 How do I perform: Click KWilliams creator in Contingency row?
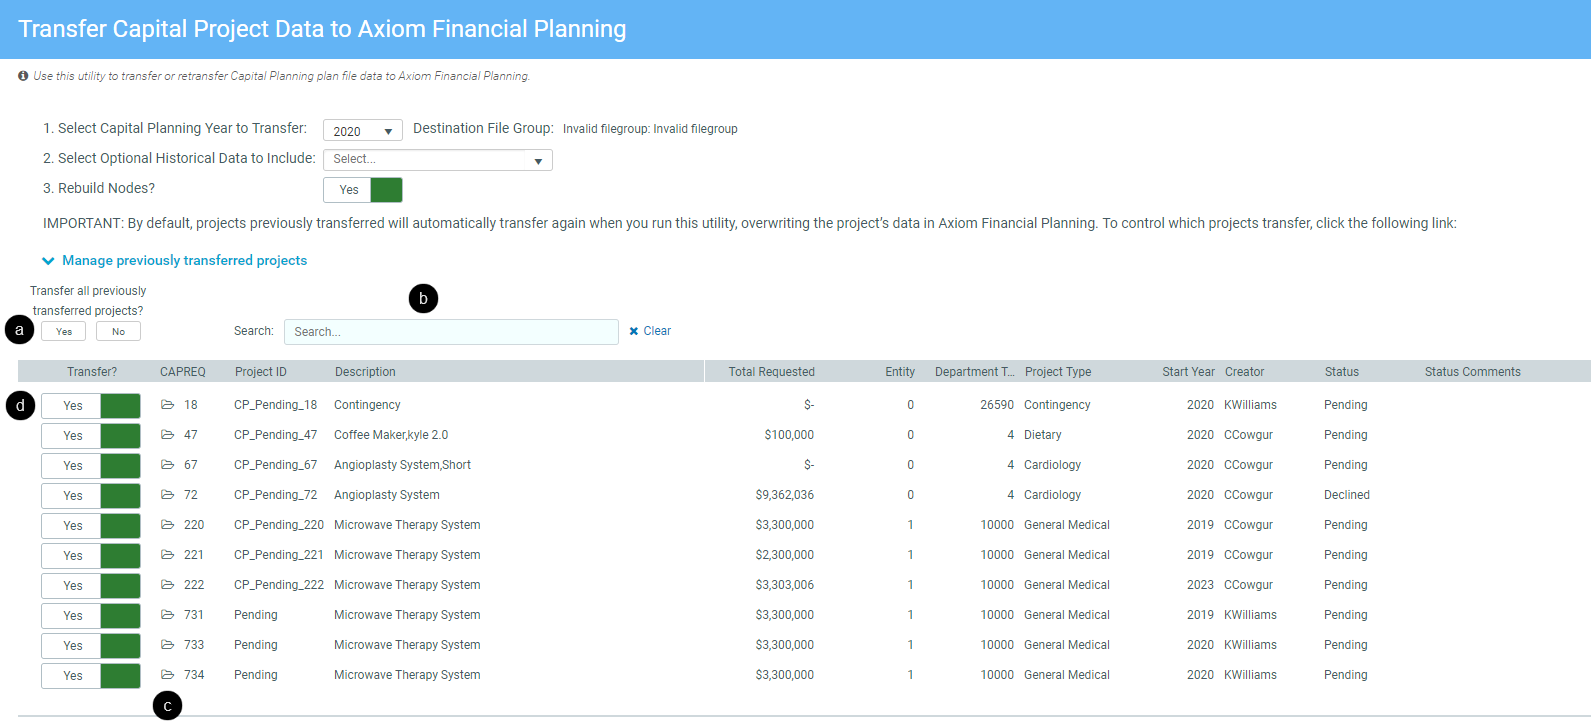1250,405
